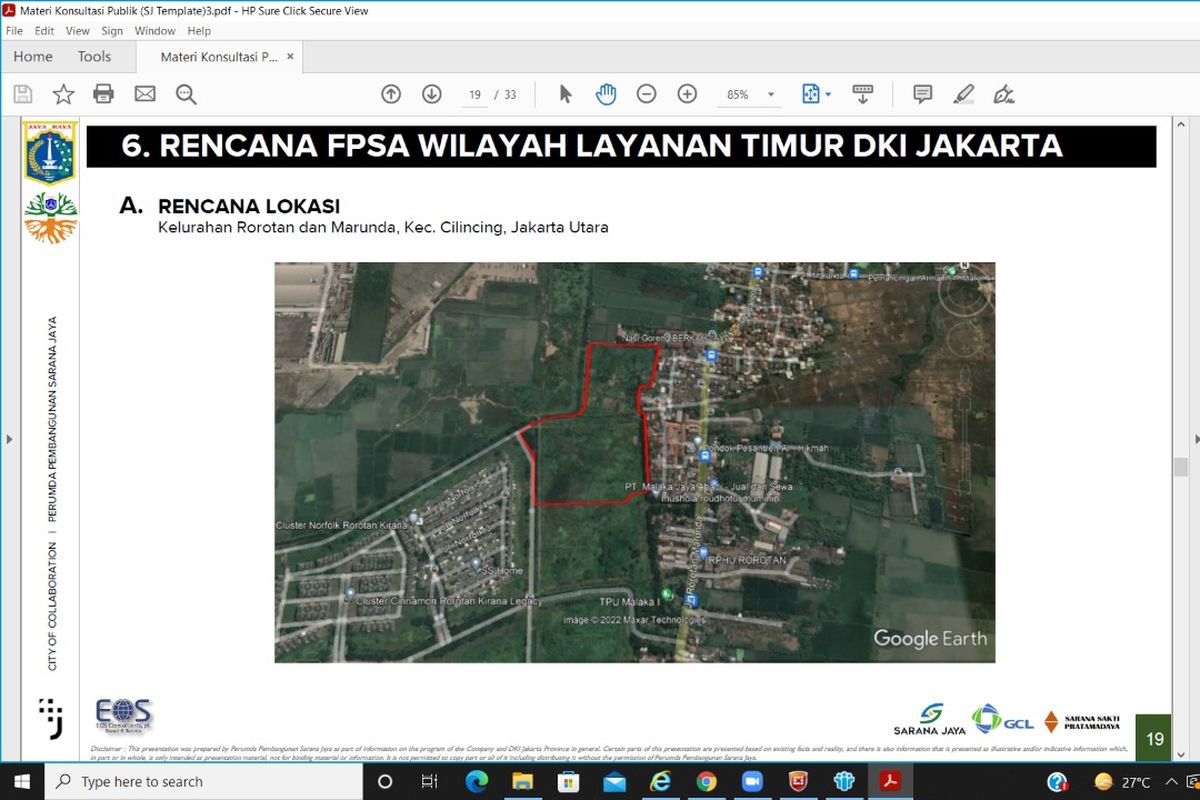Expand the left navigation pane arrow
Screen dimensions: 1200x800
pyautogui.click(x=9, y=439)
